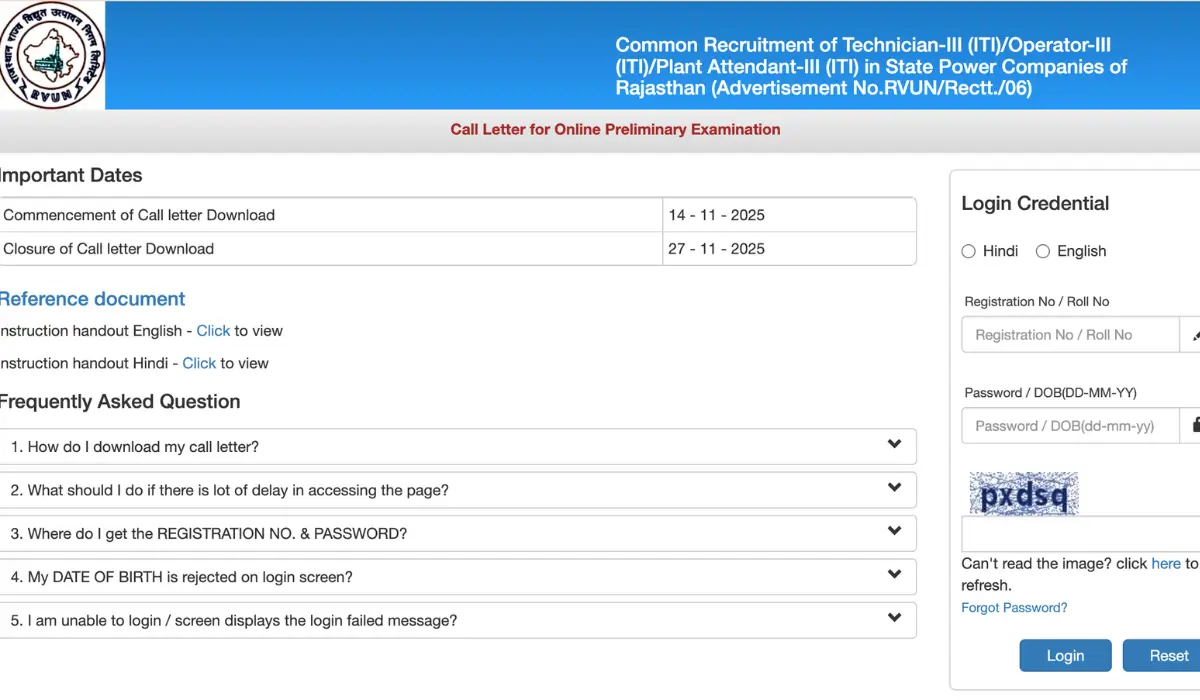Click the RVUN logo at top left
1200x700 pixels.
tap(52, 55)
